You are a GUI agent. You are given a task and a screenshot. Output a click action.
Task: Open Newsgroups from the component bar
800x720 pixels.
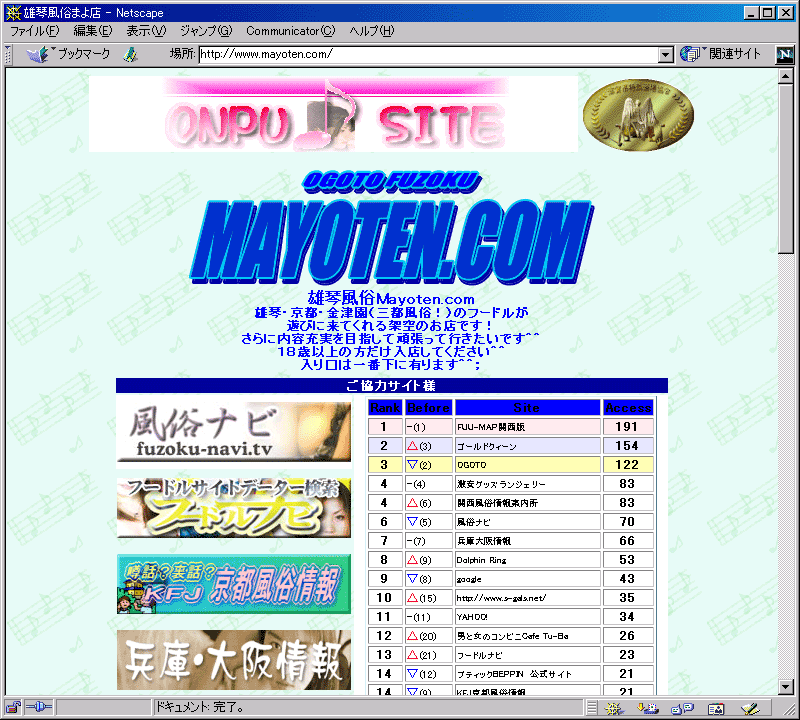pyautogui.click(x=682, y=708)
